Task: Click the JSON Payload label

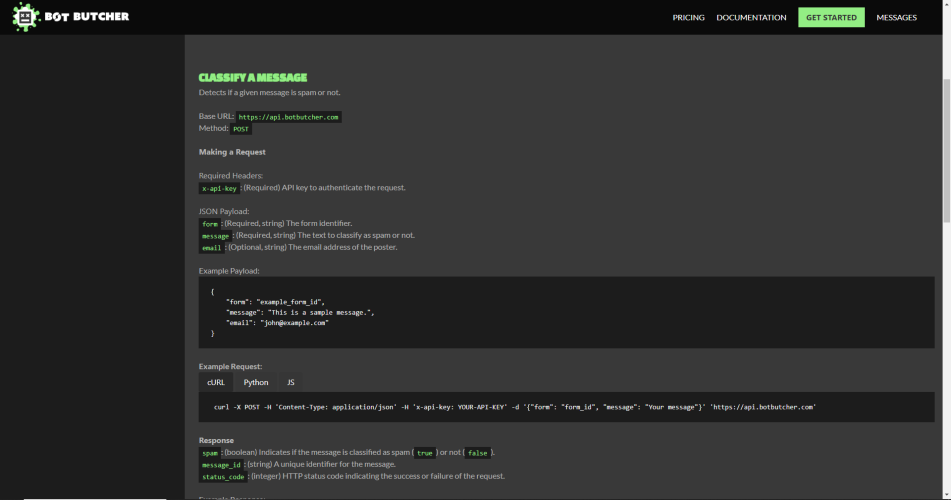Action: (224, 211)
